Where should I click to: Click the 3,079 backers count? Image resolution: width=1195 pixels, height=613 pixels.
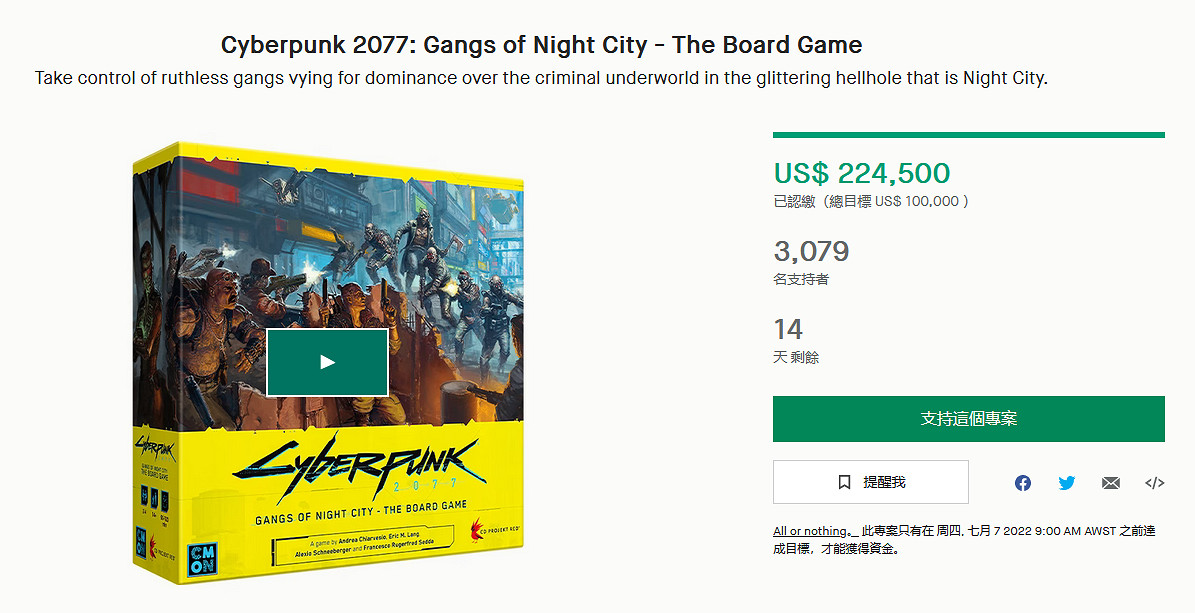coord(811,250)
